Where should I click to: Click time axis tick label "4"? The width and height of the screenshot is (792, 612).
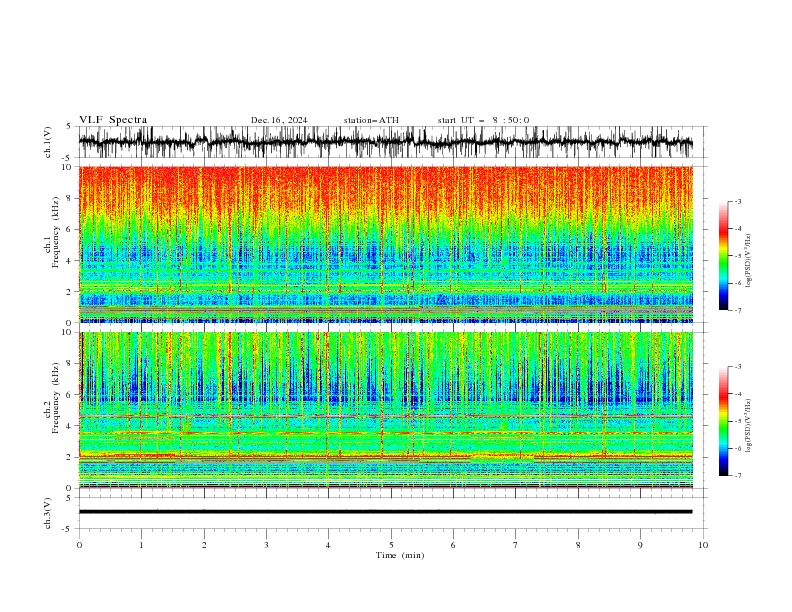click(328, 545)
